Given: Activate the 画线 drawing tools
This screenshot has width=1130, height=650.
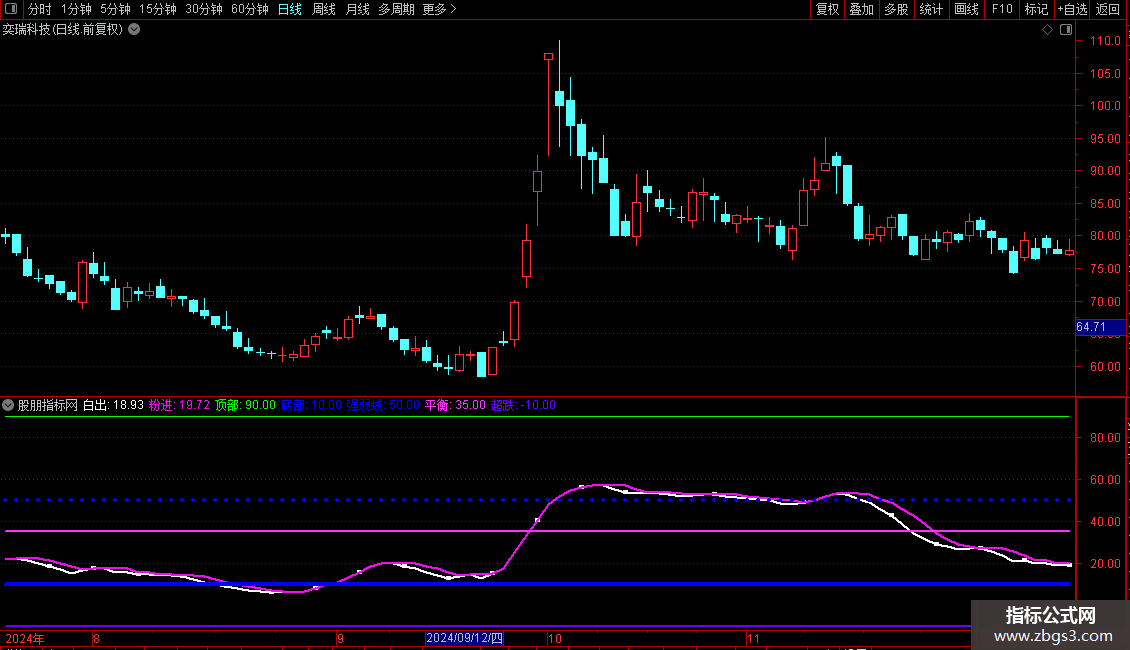Looking at the screenshot, I should pyautogui.click(x=966, y=9).
